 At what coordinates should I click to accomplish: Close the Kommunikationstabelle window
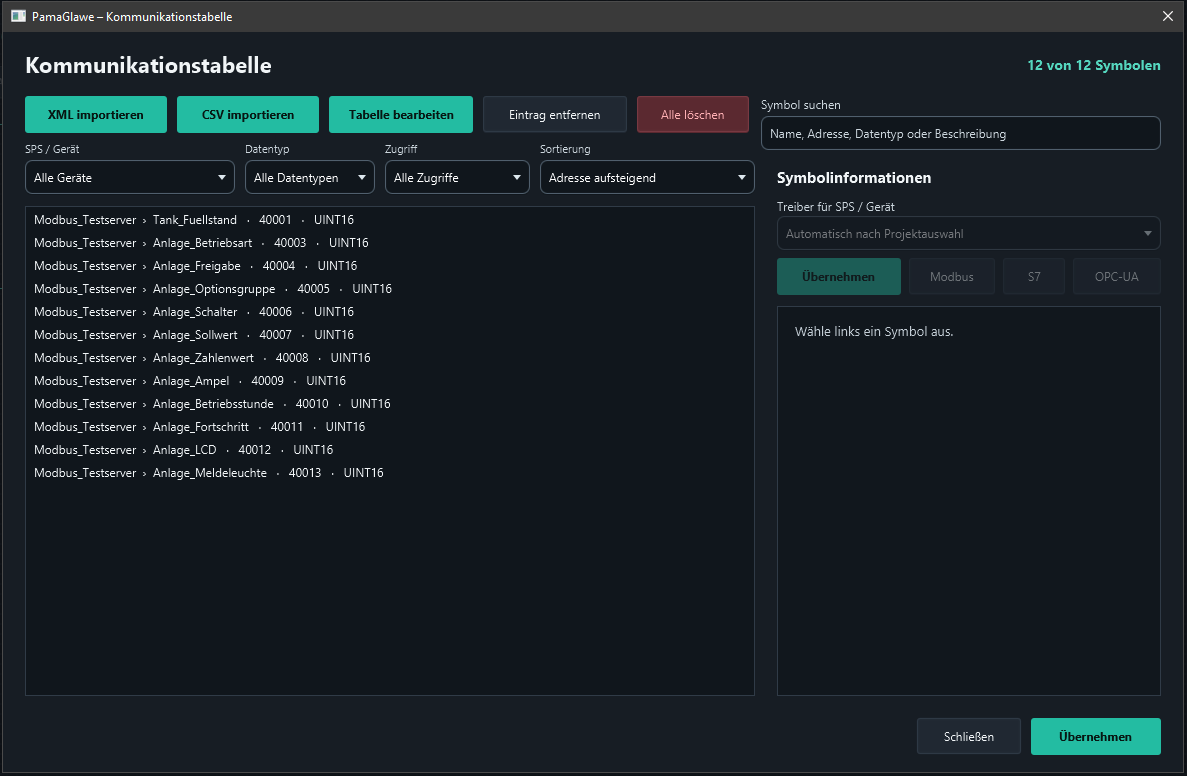[1167, 16]
